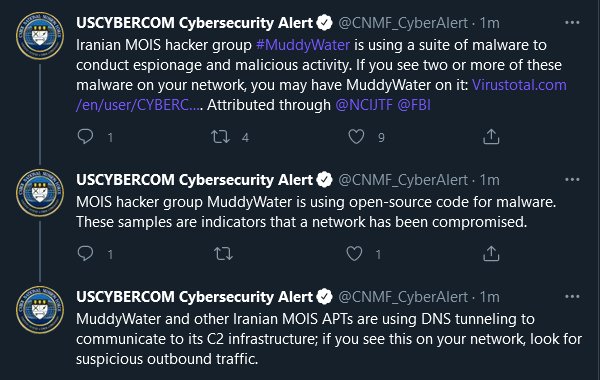Open more options on the second tweet
This screenshot has height=380, width=600.
[572, 179]
